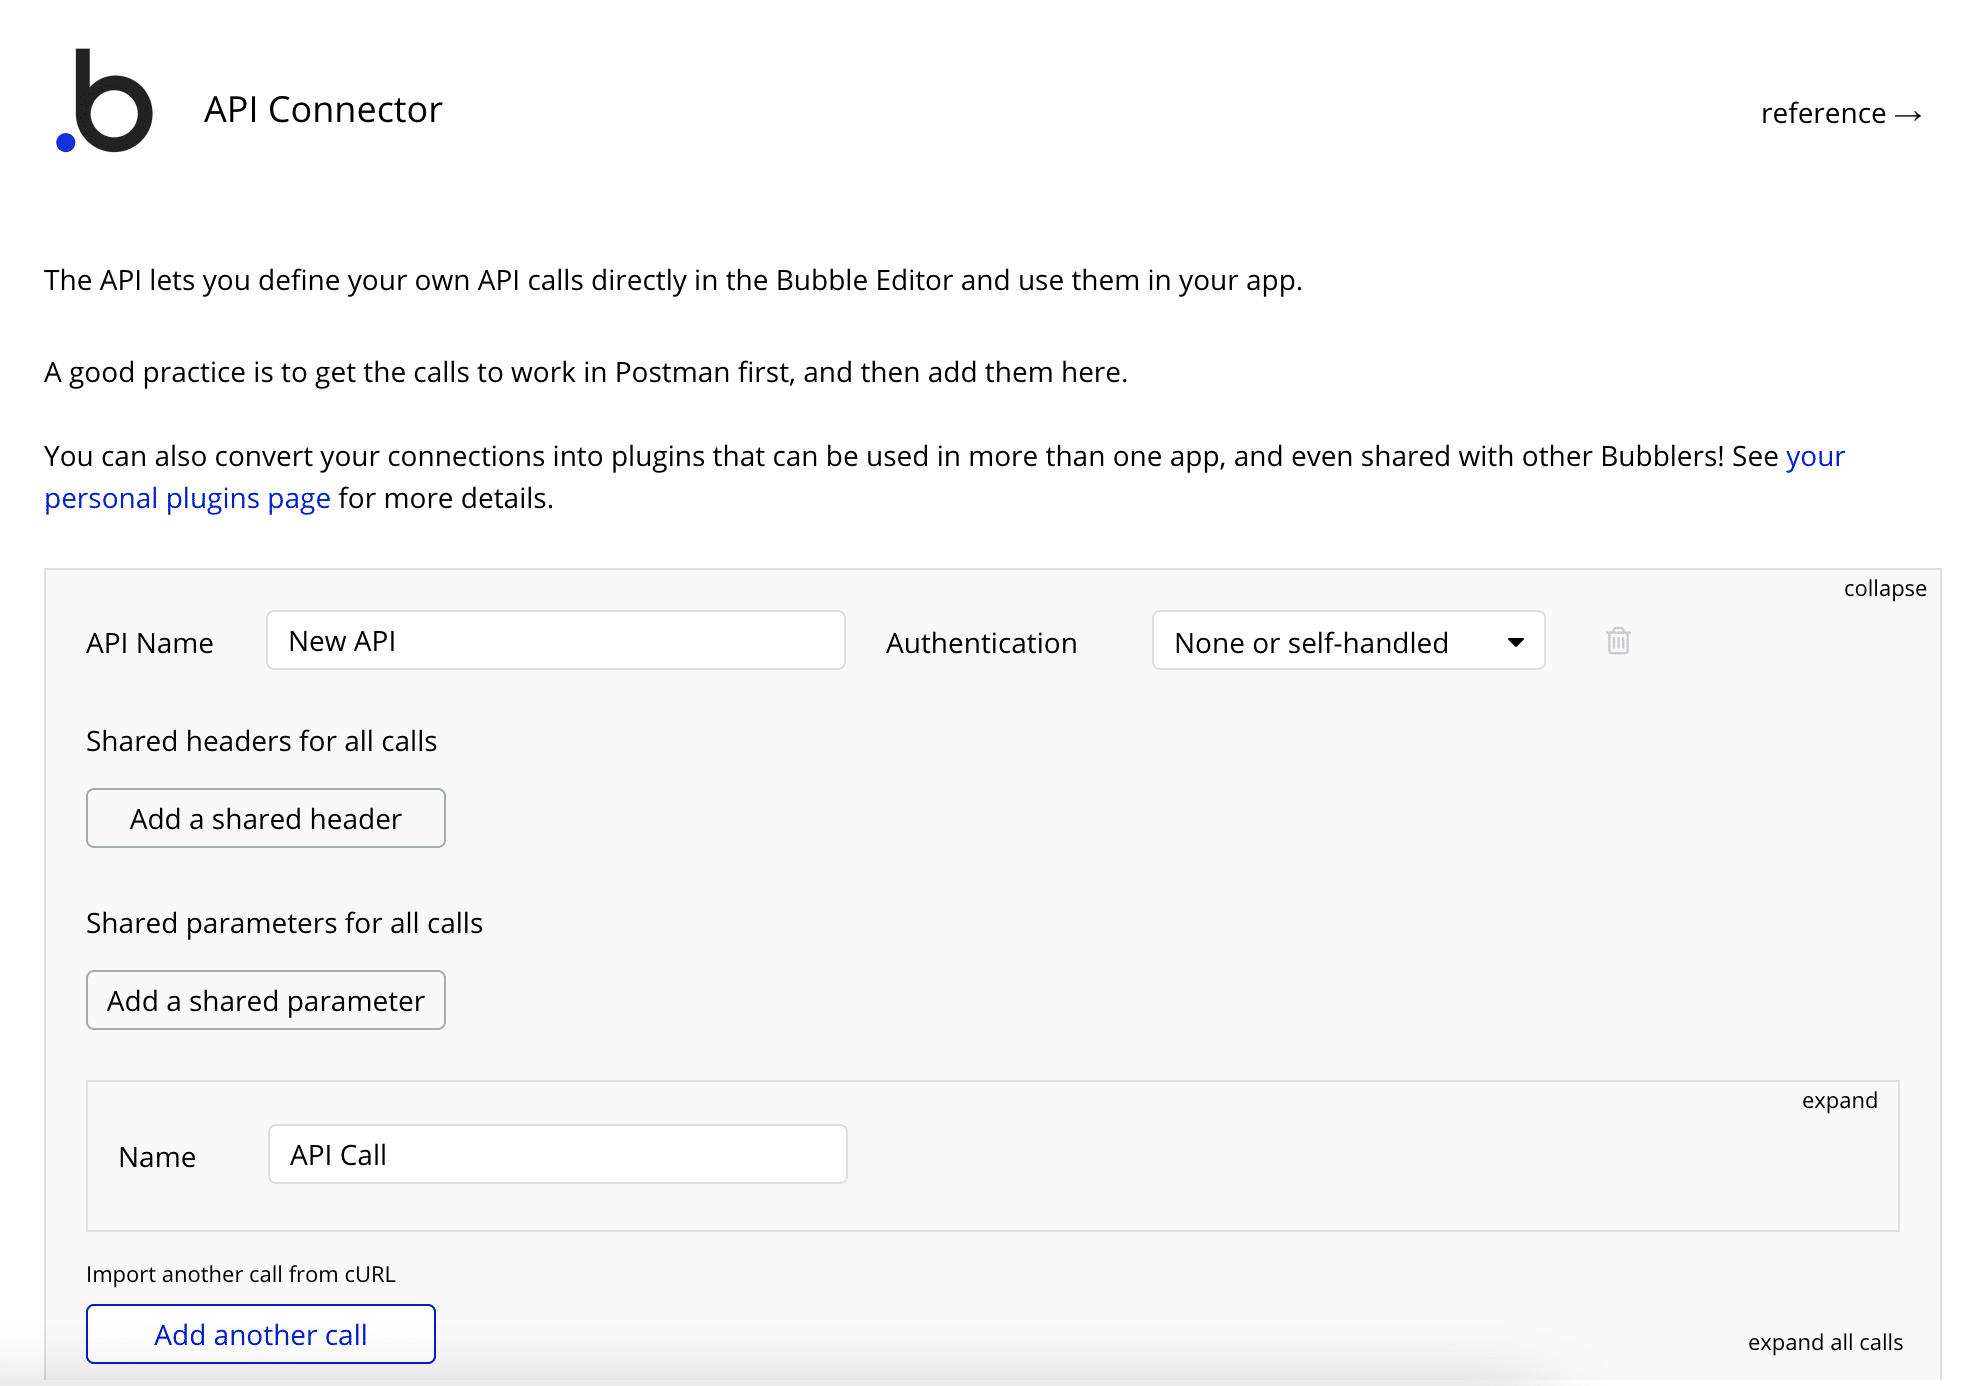The width and height of the screenshot is (1964, 1386).
Task: Click Add a shared header button
Action: (265, 819)
